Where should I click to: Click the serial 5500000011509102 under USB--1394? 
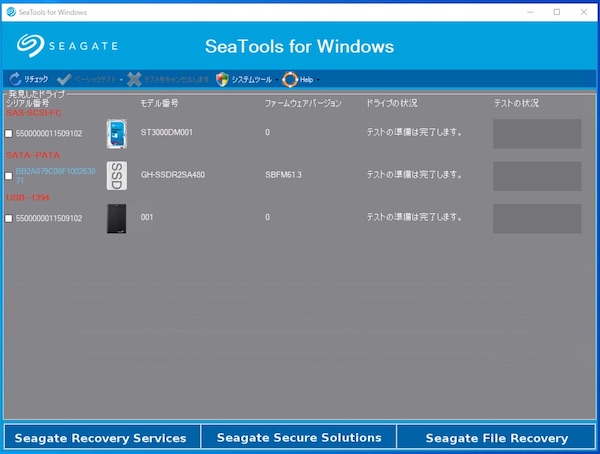pyautogui.click(x=49, y=219)
